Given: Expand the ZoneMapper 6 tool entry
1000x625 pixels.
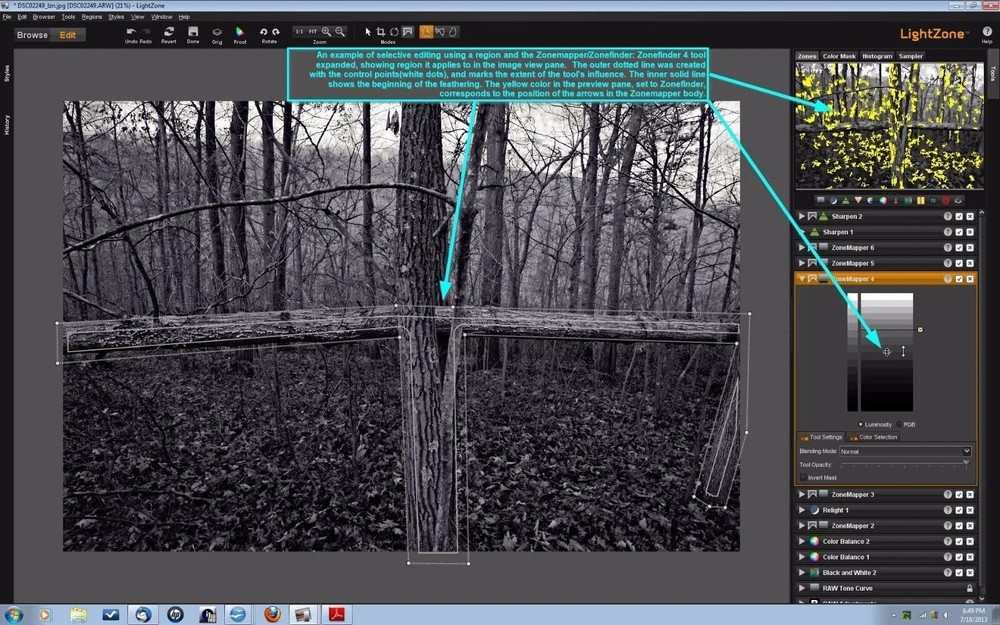Looking at the screenshot, I should (802, 247).
